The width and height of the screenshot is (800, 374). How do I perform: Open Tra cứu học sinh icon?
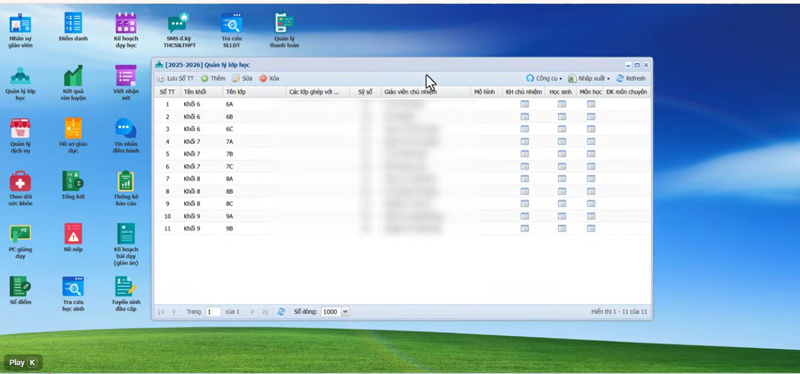point(73,294)
